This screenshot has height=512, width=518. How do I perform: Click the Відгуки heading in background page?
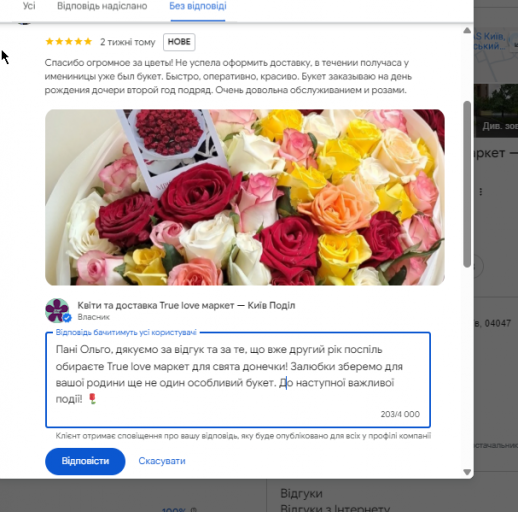click(301, 493)
